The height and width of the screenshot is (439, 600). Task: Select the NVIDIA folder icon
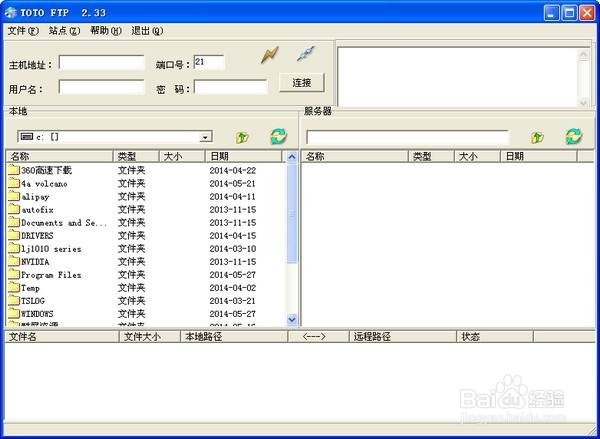[x=14, y=261]
